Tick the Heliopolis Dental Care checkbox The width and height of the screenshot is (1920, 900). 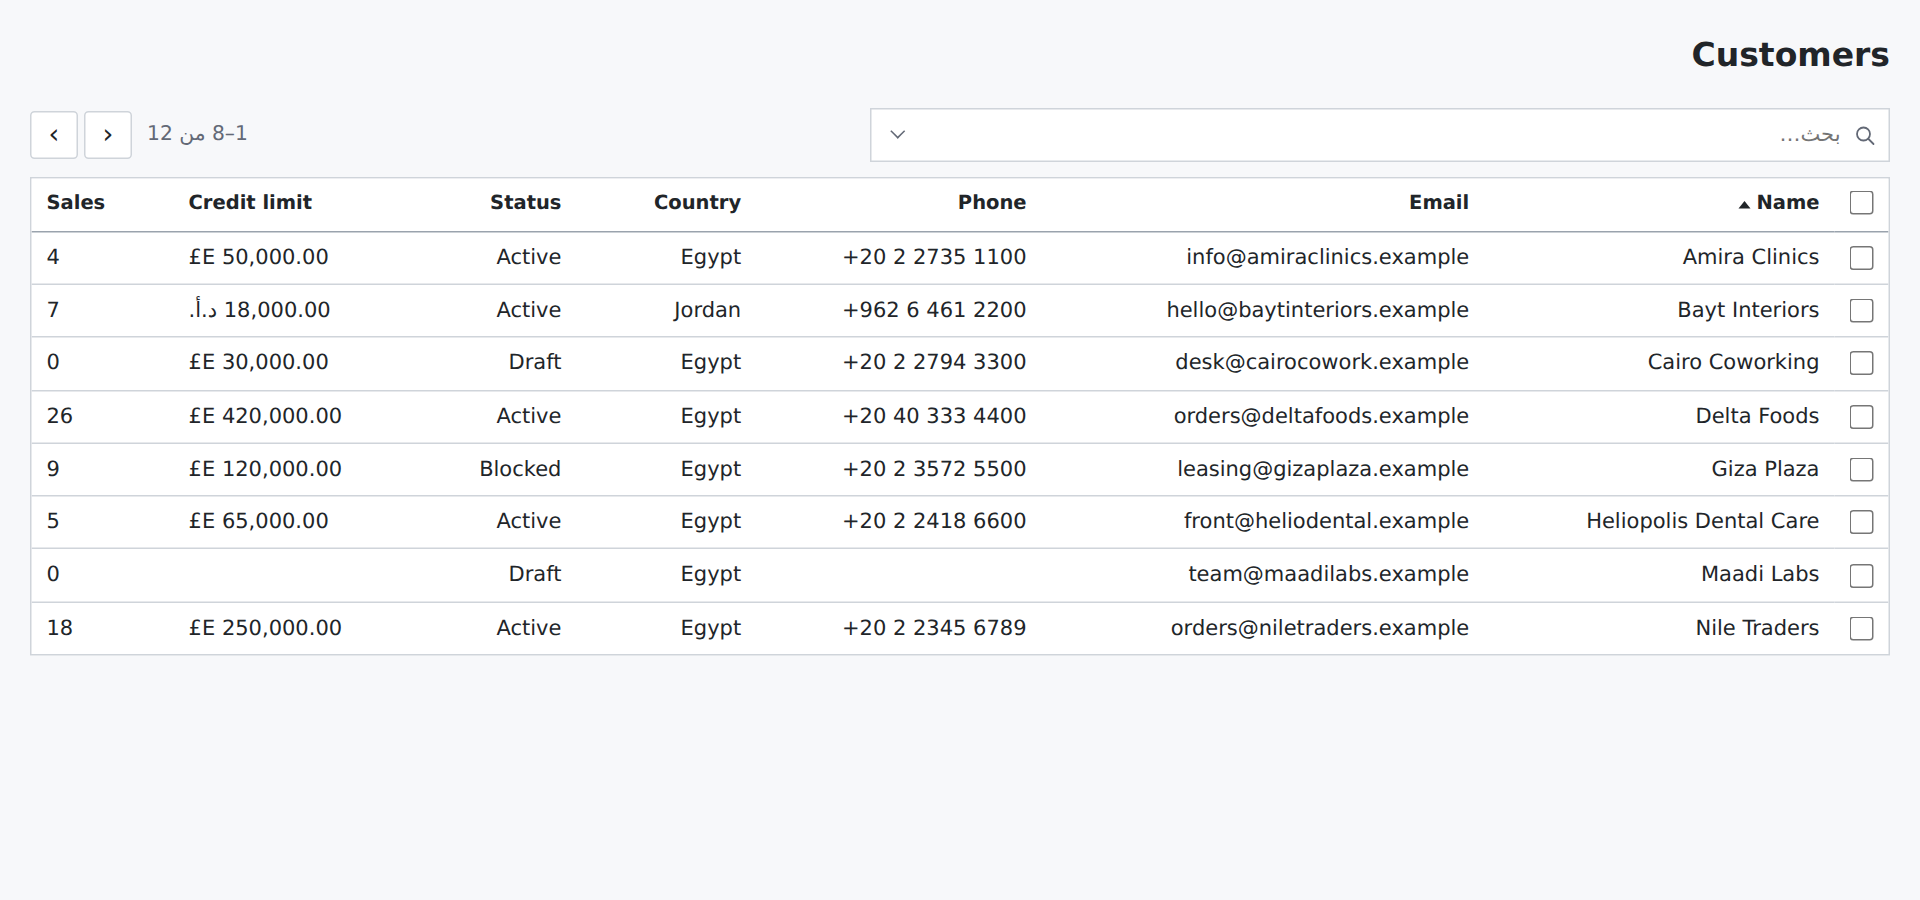tap(1862, 522)
